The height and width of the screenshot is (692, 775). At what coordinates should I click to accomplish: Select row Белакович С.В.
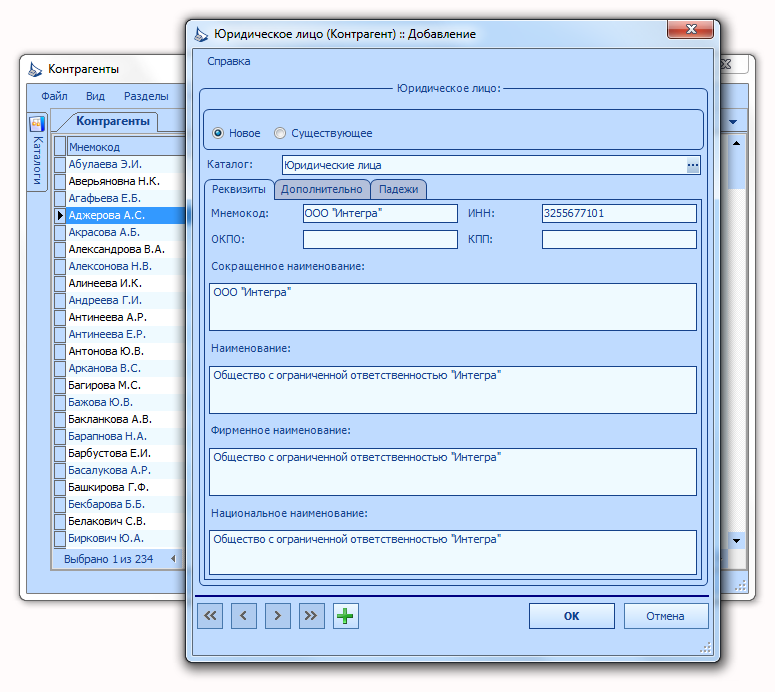120,521
